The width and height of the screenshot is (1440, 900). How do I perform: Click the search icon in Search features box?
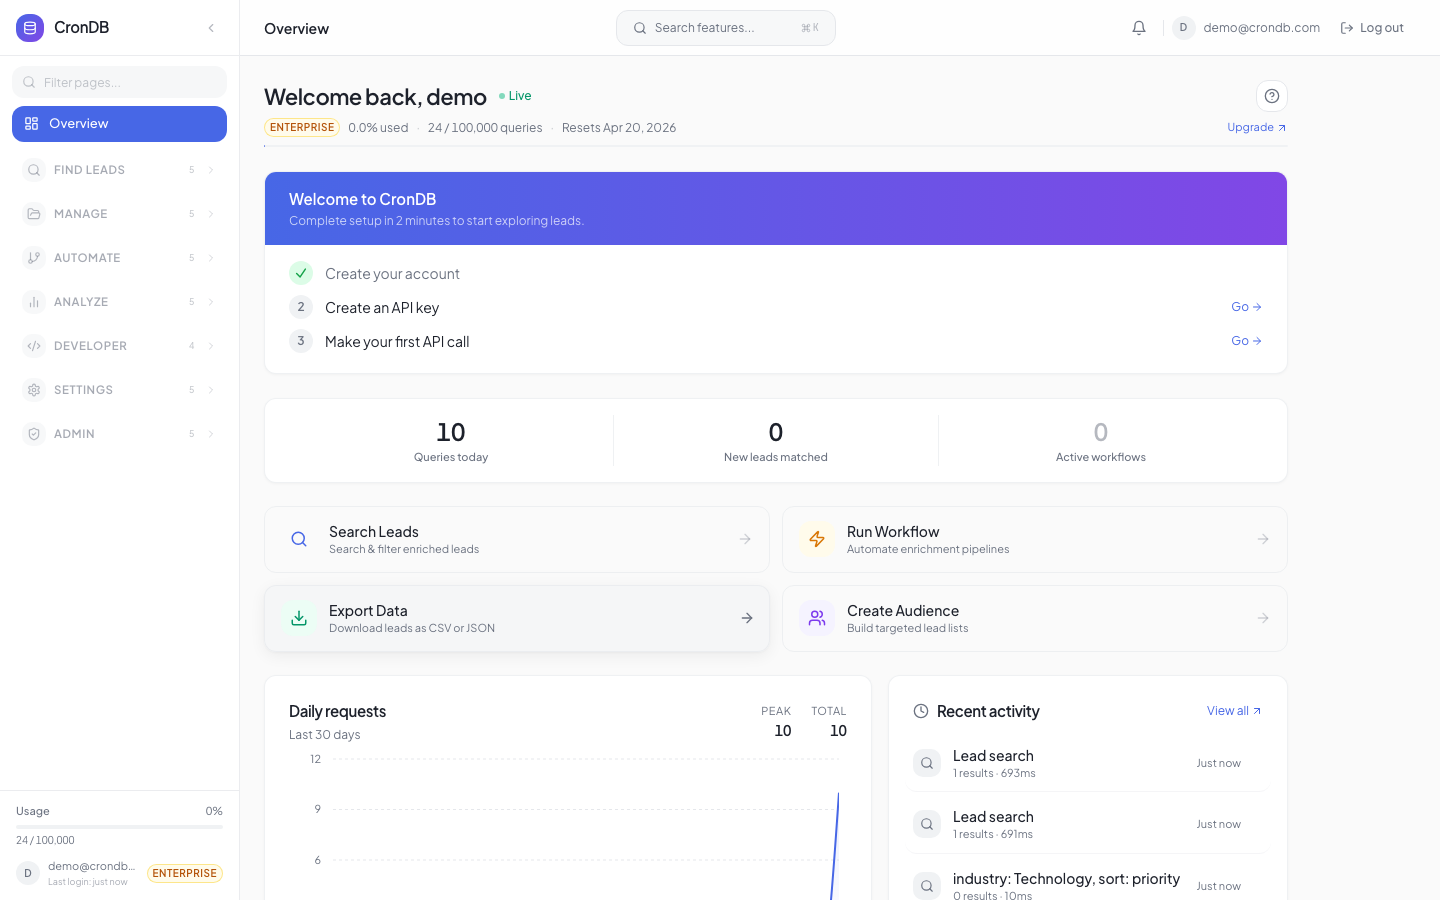[640, 28]
